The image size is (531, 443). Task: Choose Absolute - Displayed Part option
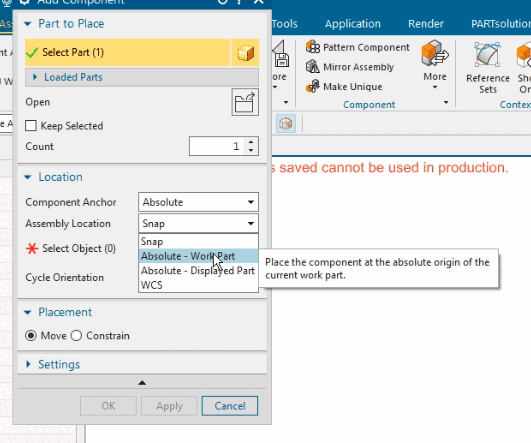(x=198, y=271)
